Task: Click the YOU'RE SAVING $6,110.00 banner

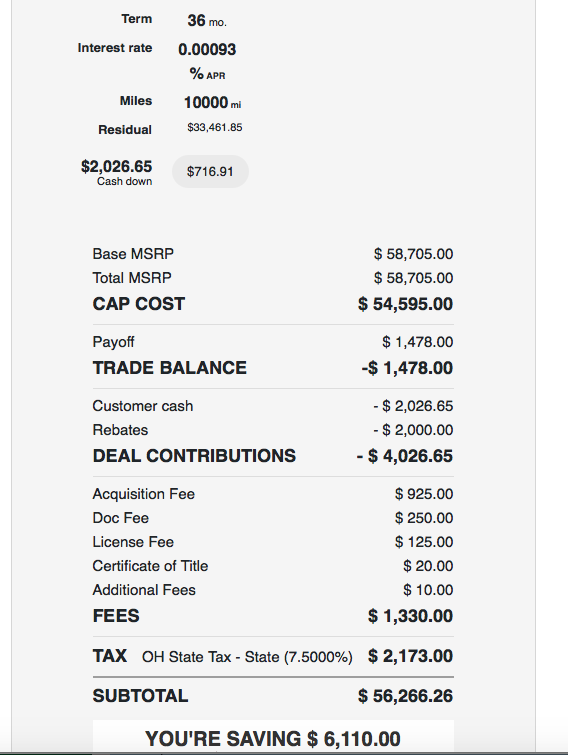Action: [273, 738]
